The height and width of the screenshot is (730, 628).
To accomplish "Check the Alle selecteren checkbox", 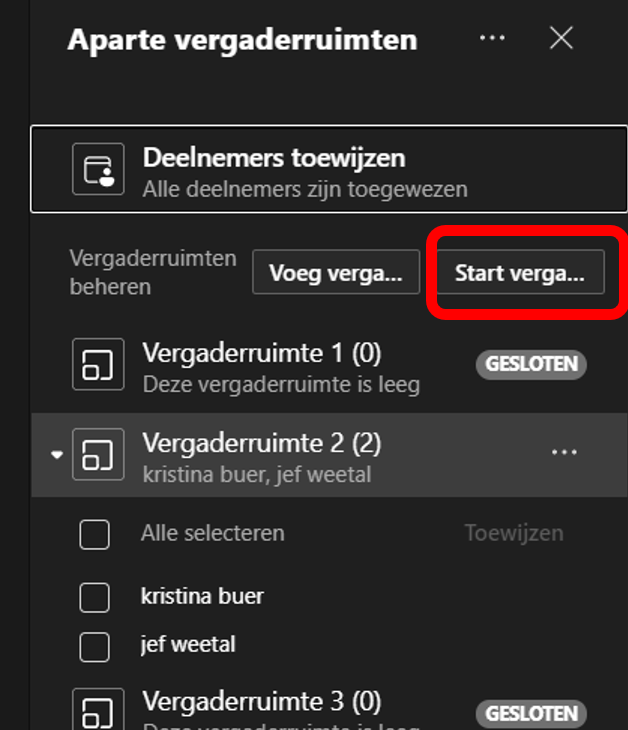I will [95, 534].
